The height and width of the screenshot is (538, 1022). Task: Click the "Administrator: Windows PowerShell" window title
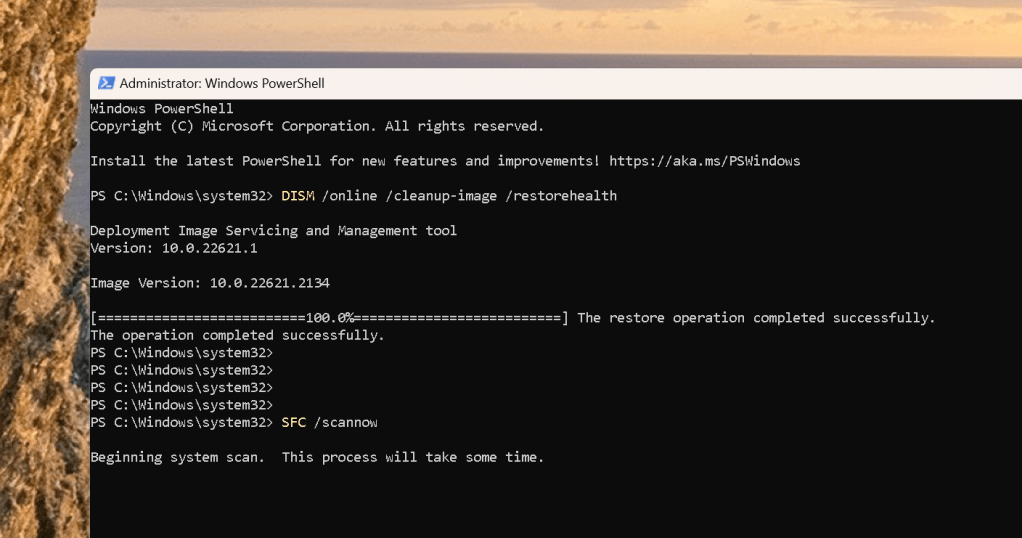(x=222, y=83)
